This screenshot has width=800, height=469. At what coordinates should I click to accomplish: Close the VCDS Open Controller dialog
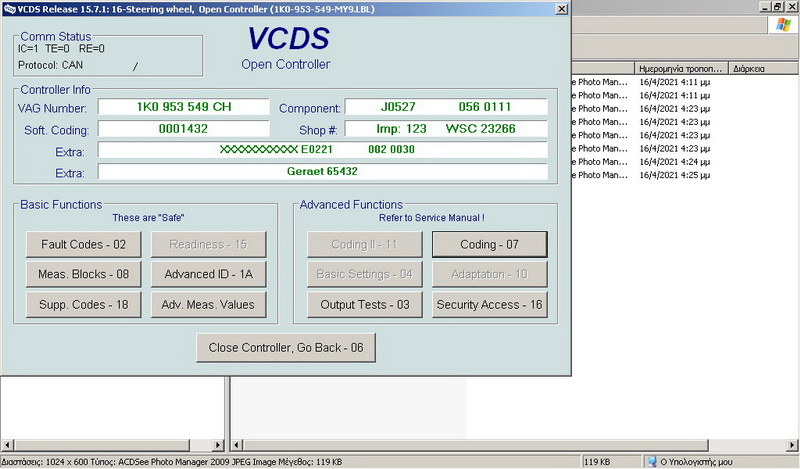pyautogui.click(x=561, y=9)
